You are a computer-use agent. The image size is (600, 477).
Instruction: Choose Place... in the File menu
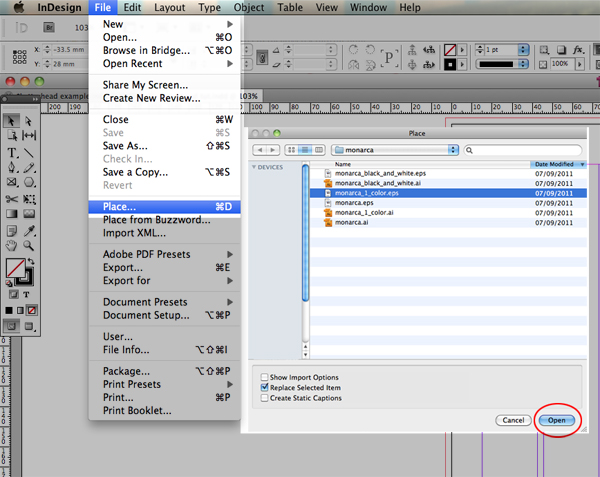click(165, 207)
